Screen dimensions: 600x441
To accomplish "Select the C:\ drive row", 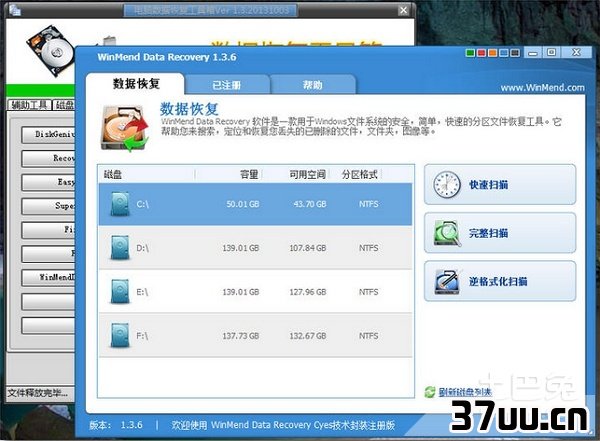I will click(x=255, y=204).
